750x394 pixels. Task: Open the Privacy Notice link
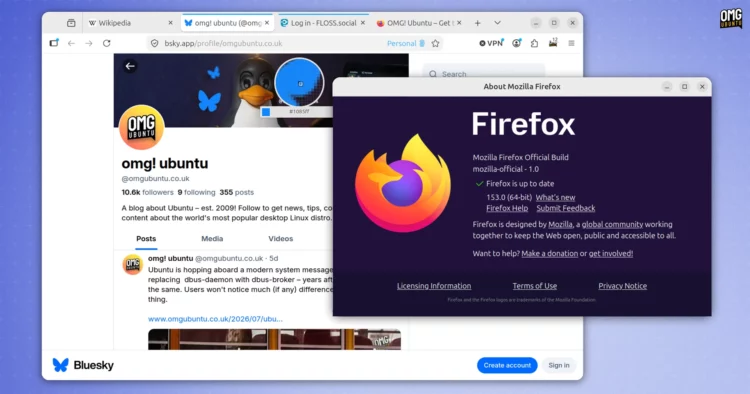pos(622,286)
